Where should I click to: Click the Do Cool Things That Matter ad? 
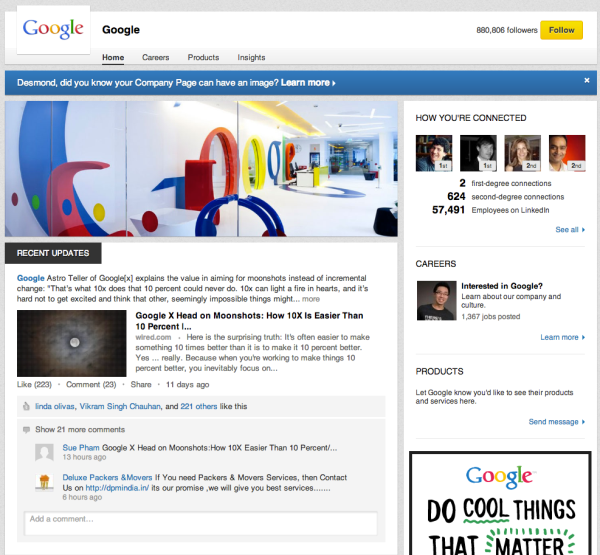click(500, 503)
